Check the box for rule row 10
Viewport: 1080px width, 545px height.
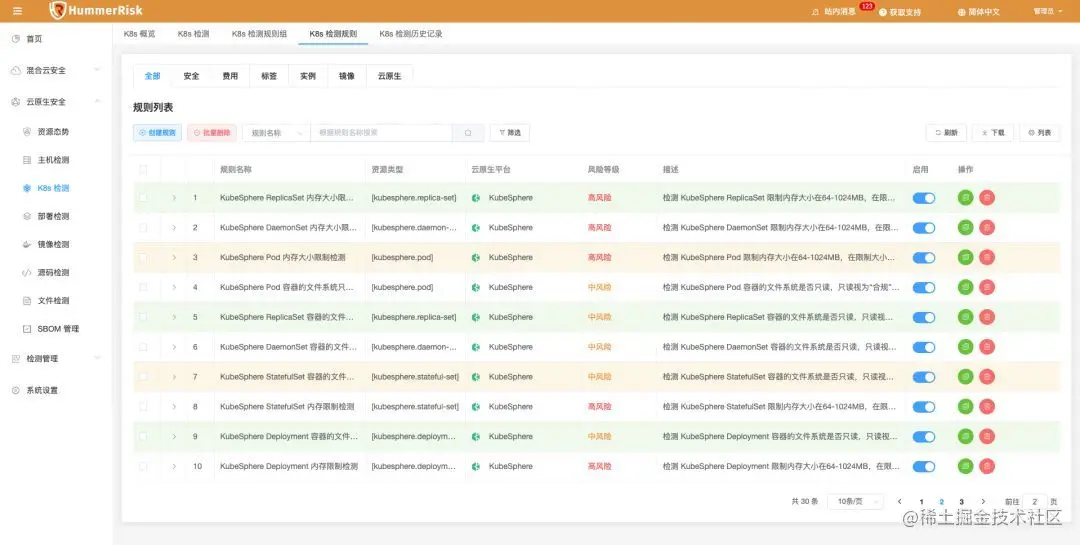point(143,466)
